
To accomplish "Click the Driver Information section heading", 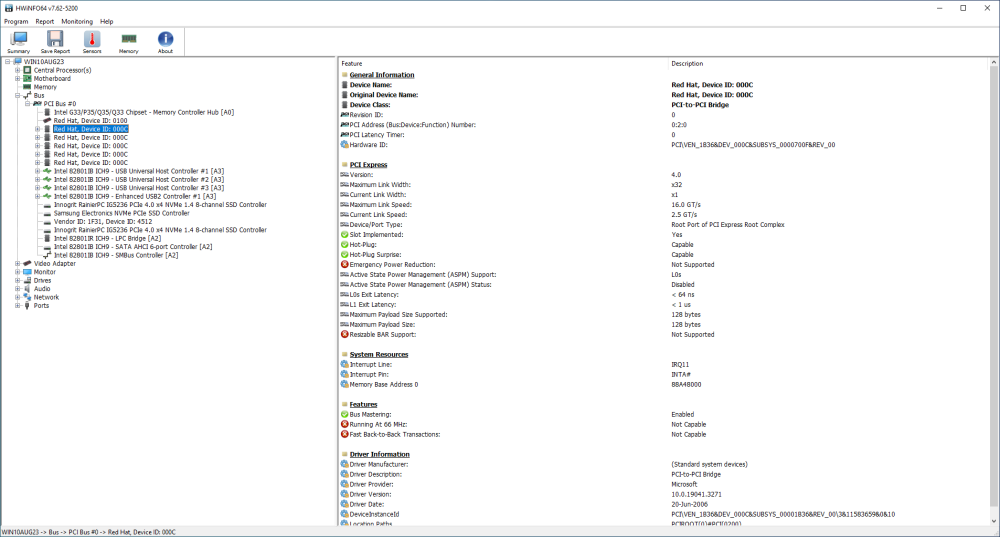I will [379, 455].
